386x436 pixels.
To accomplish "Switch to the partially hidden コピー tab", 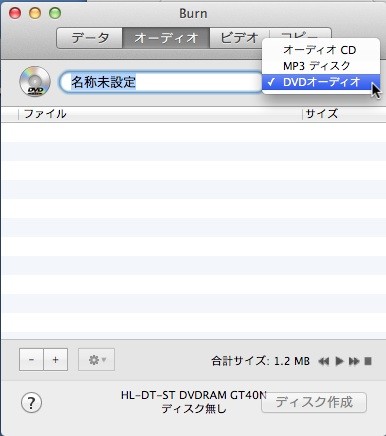I will pos(300,33).
